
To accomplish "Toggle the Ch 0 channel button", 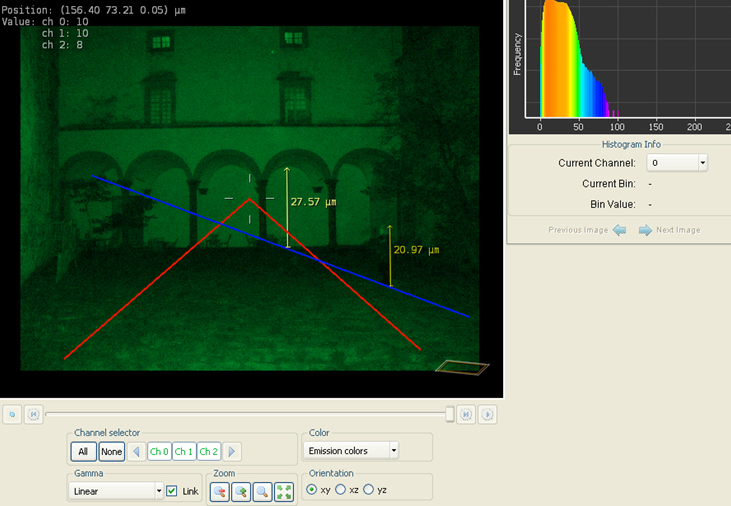I will (159, 452).
